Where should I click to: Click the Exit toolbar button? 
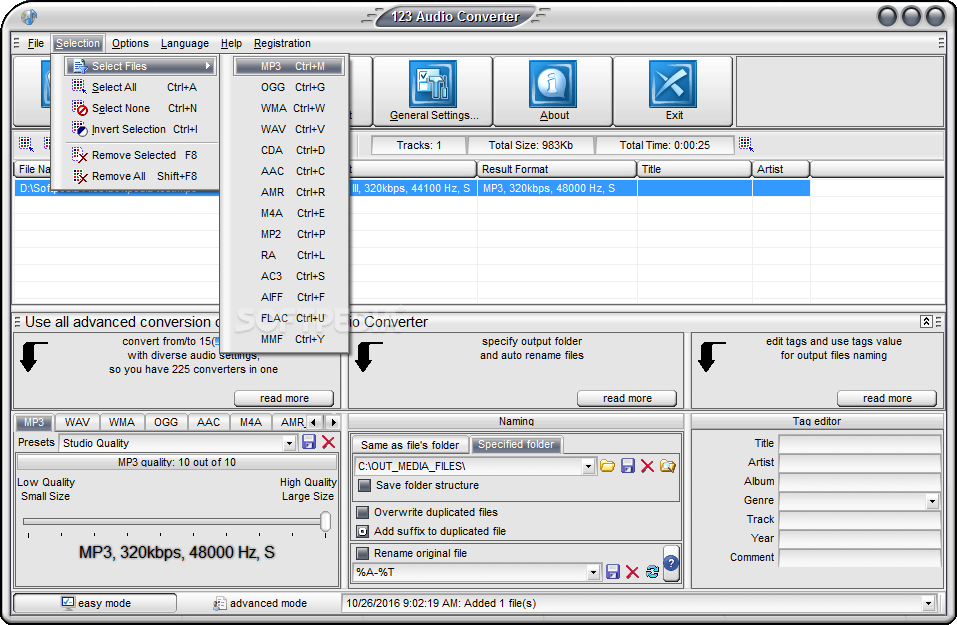pyautogui.click(x=673, y=91)
